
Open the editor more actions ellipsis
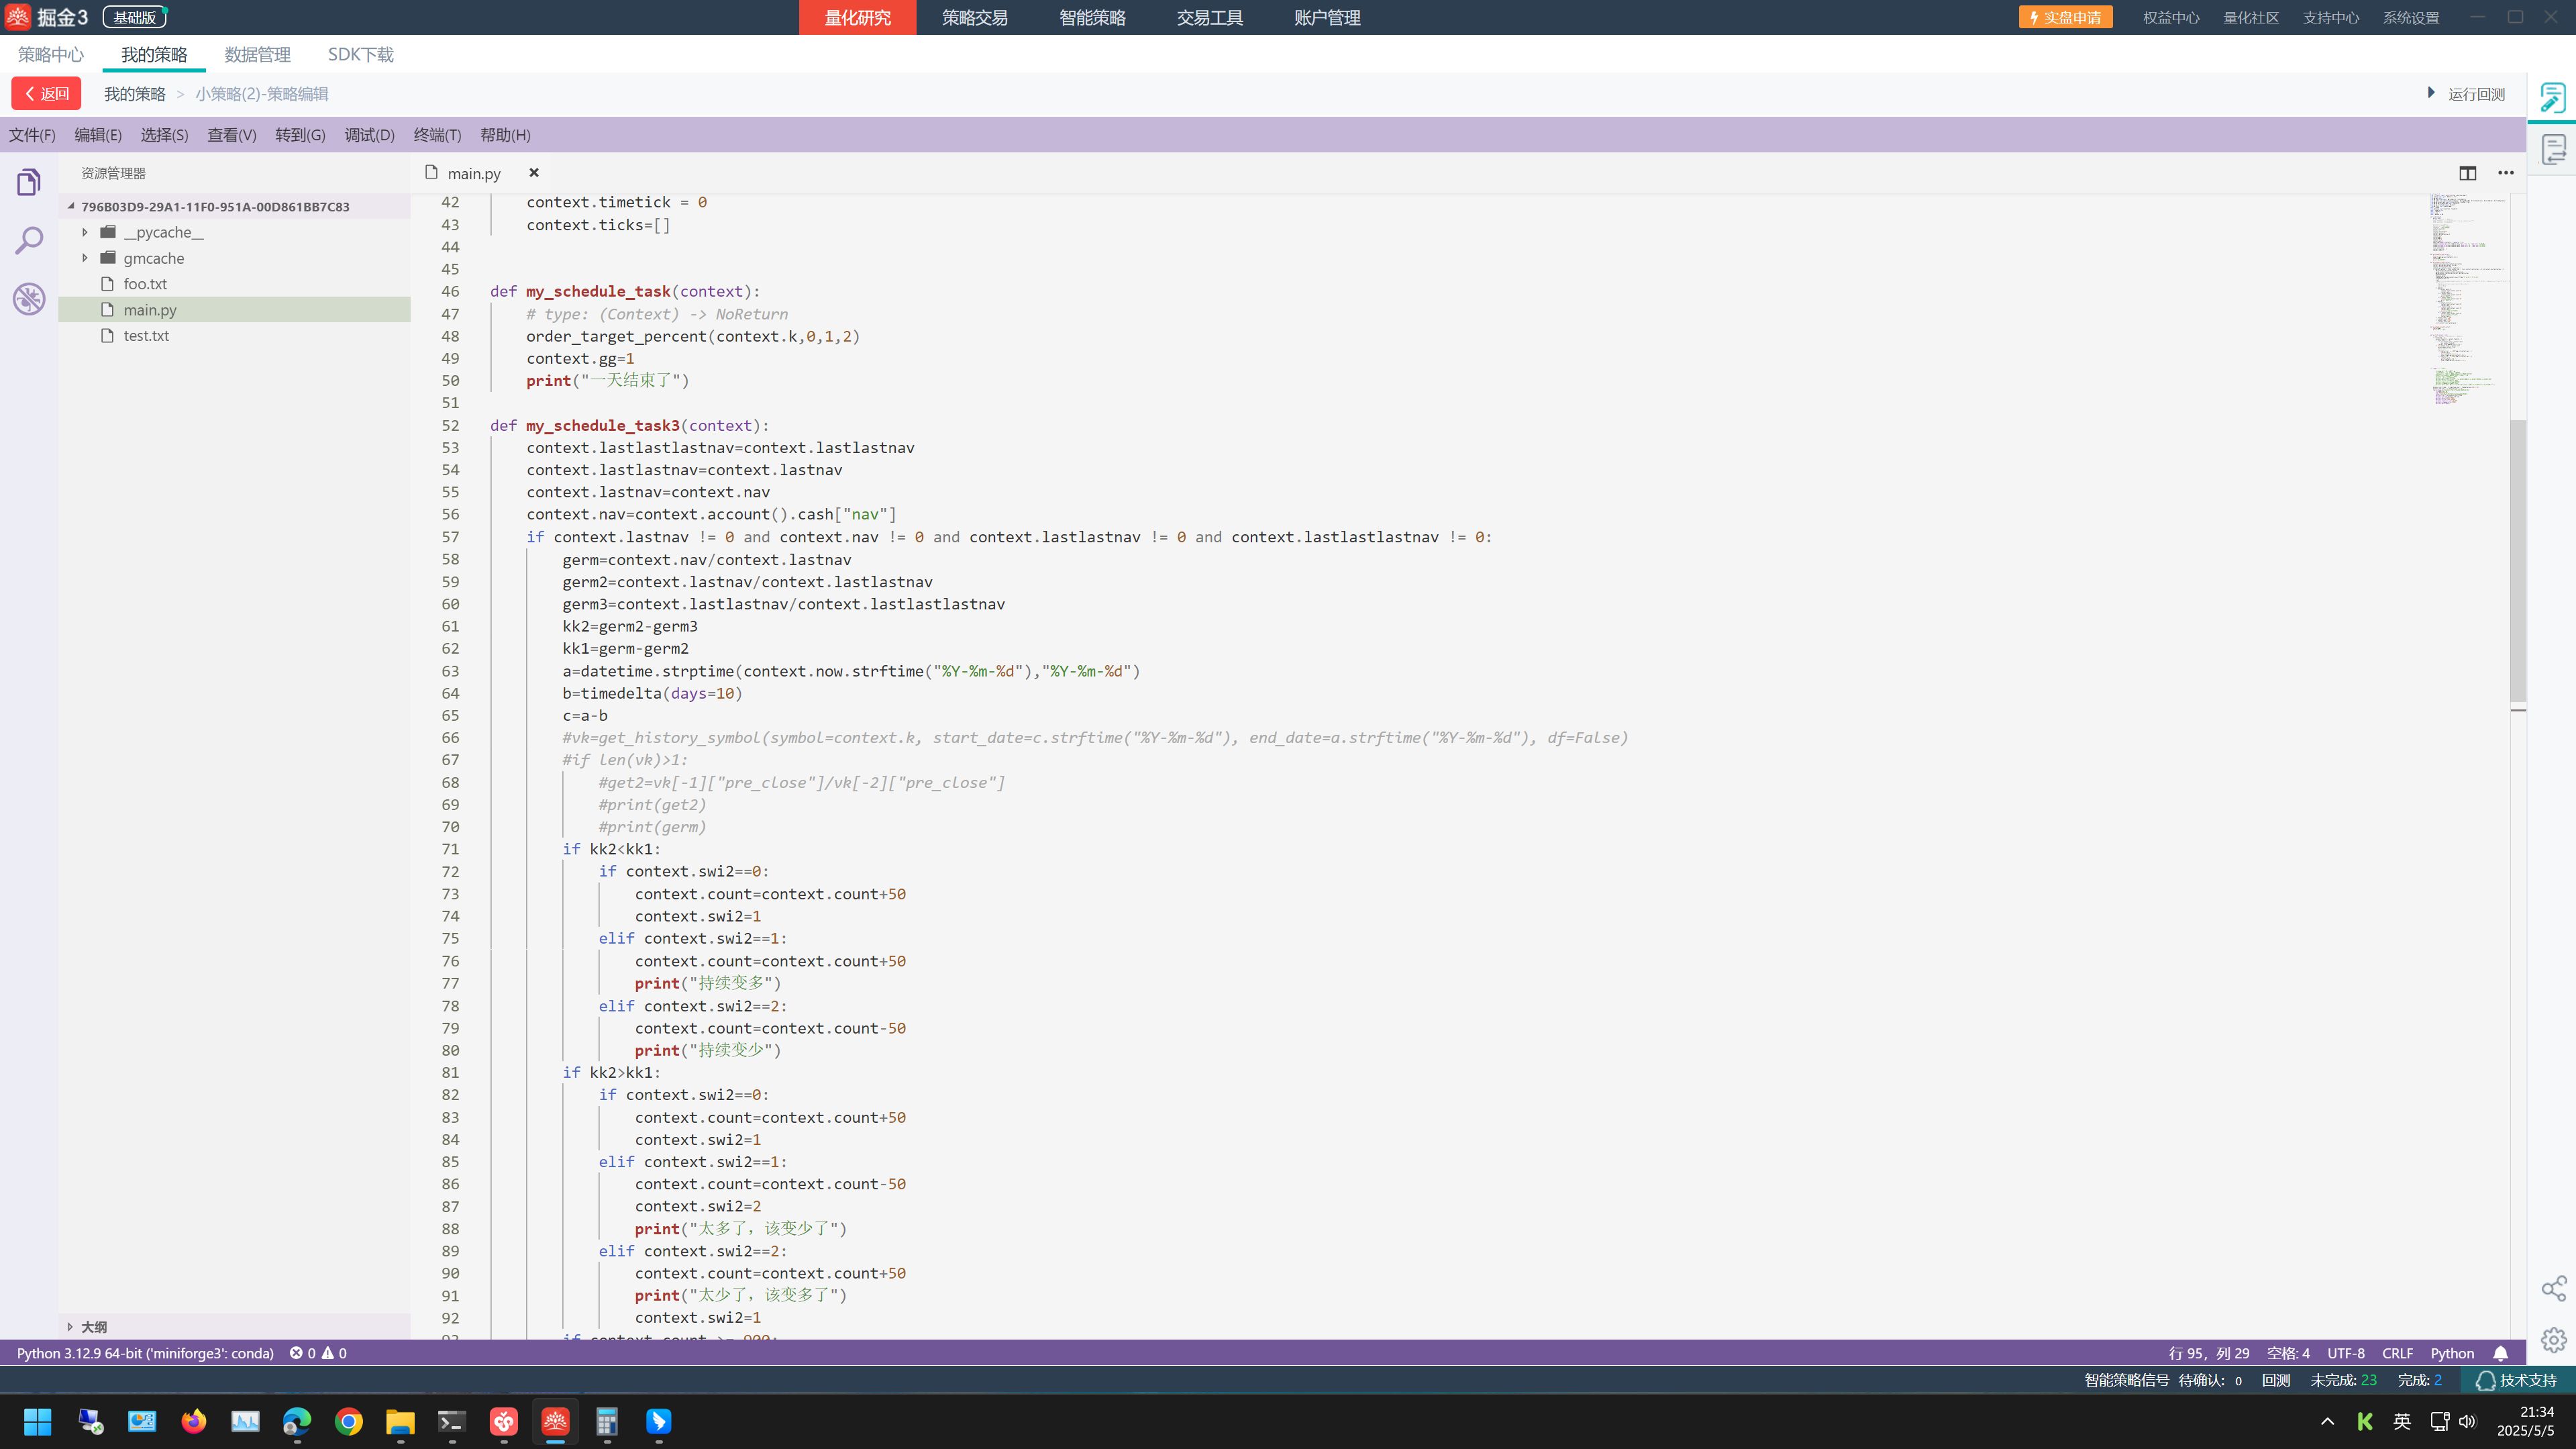pyautogui.click(x=2505, y=173)
